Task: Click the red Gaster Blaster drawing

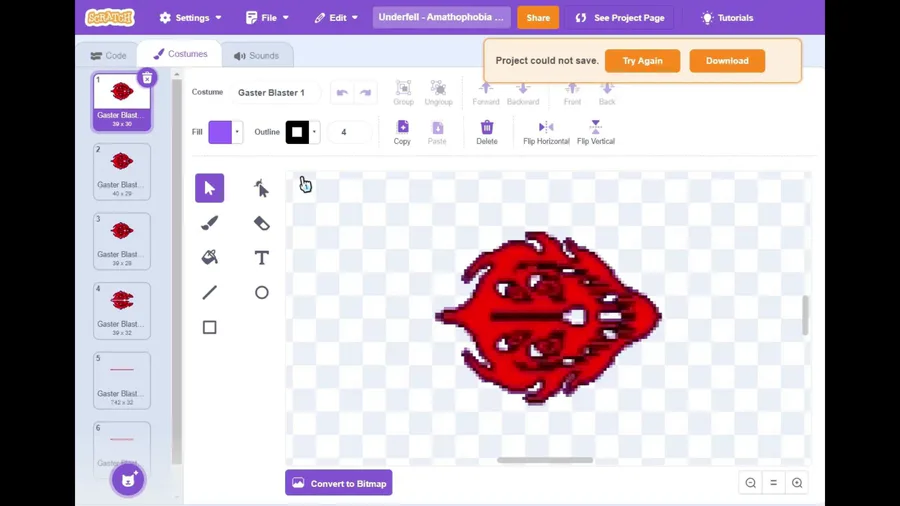Action: 548,317
